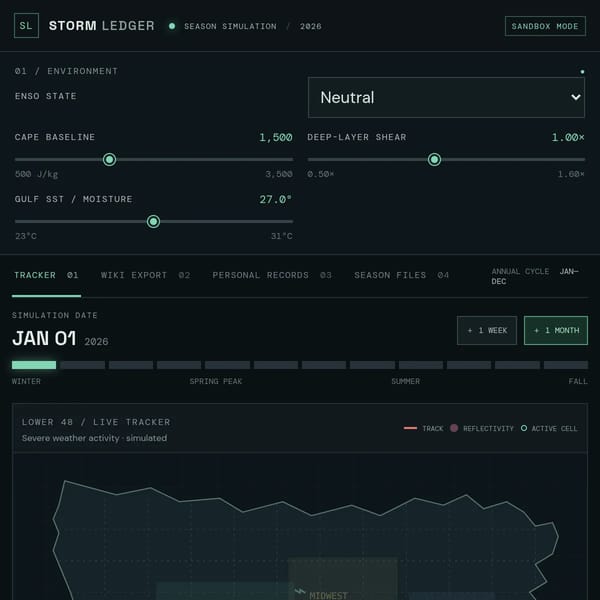
Task: Advance simulation with + 1 Week button
Action: [x=487, y=331]
